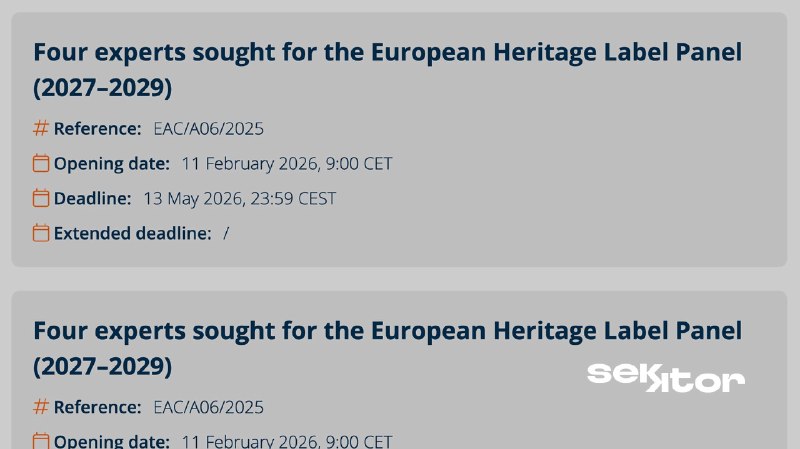
Task: Click the Extended deadline label
Action: coord(132,233)
